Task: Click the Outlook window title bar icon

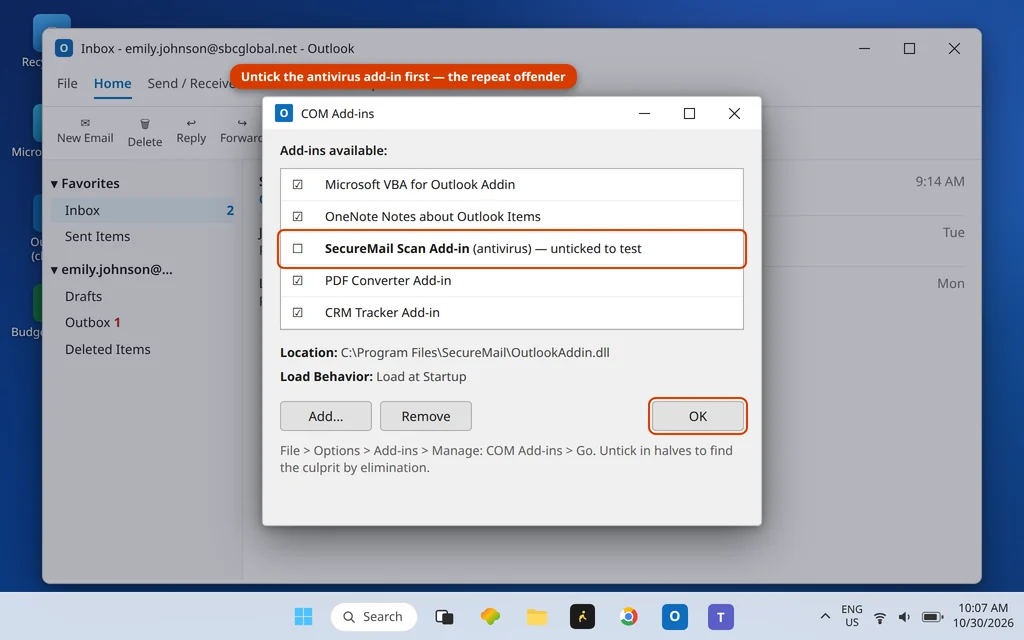Action: tap(63, 48)
